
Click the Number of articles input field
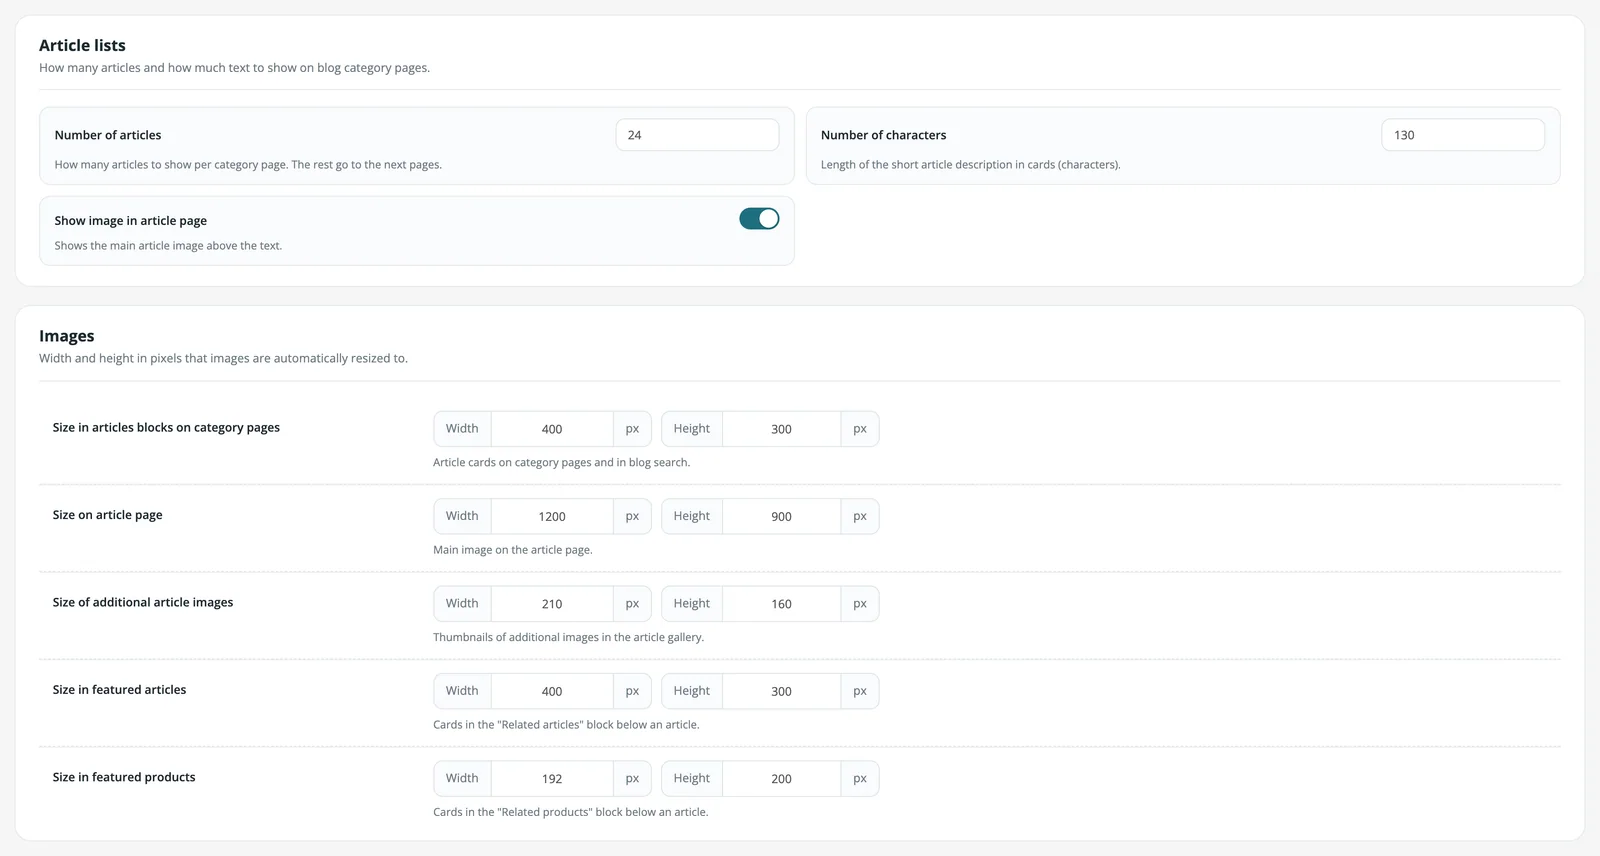(697, 135)
